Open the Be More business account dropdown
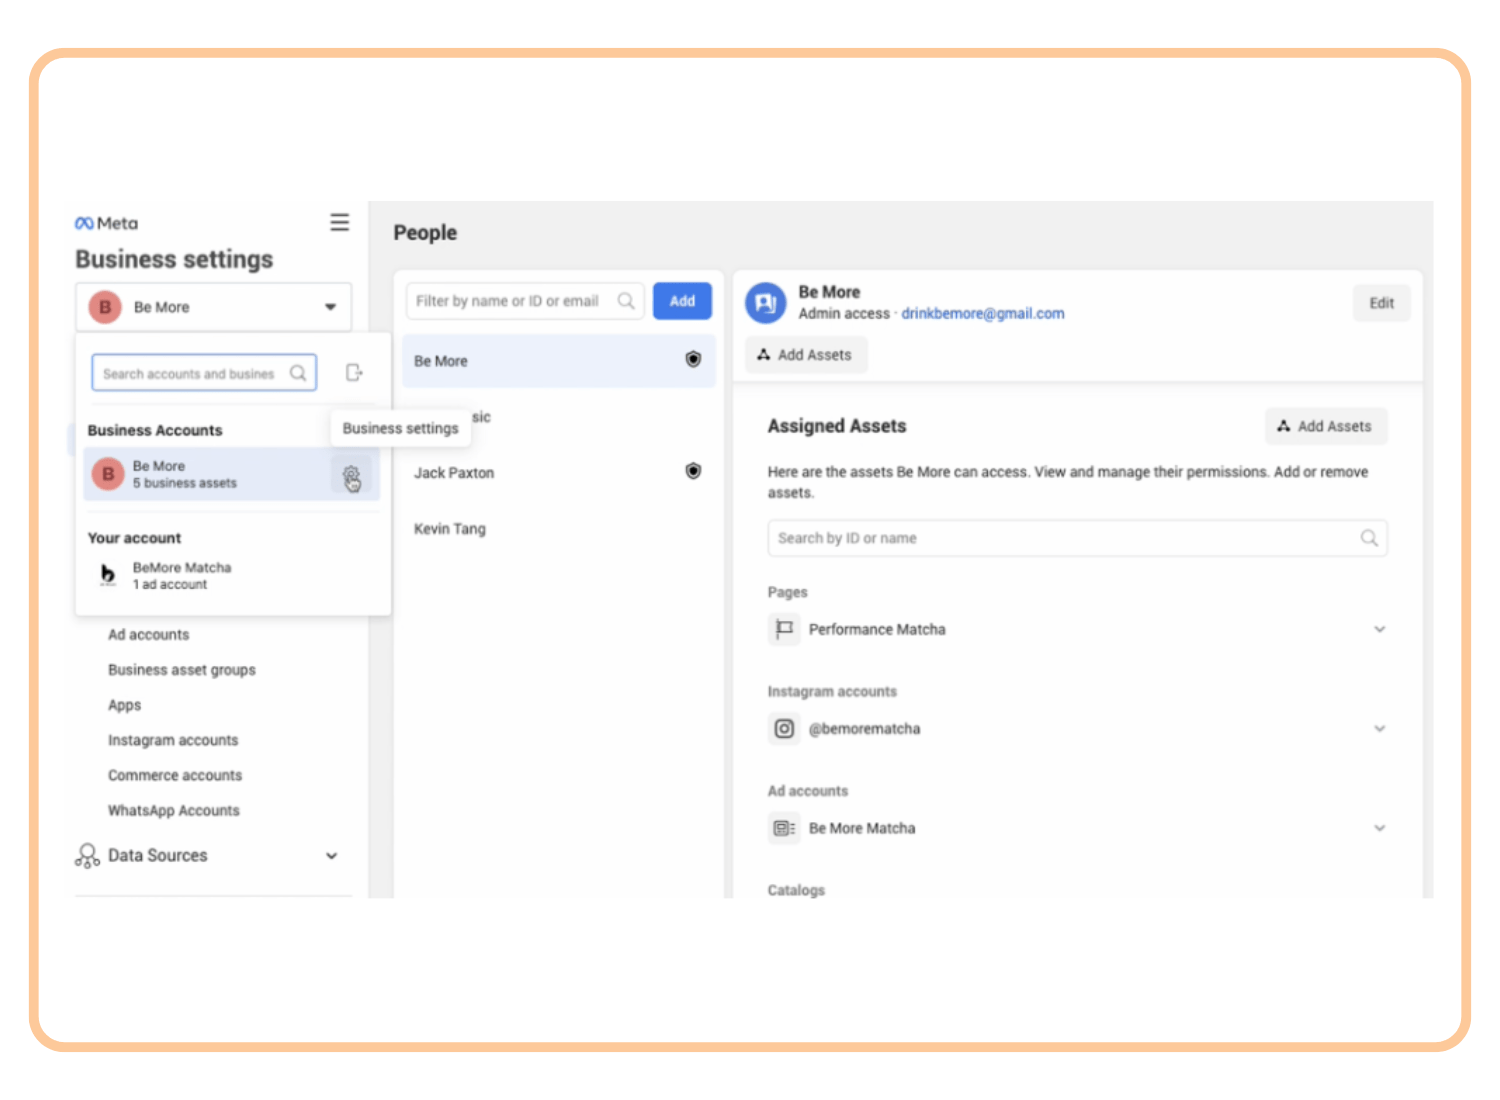This screenshot has width=1500, height=1100. click(x=213, y=307)
